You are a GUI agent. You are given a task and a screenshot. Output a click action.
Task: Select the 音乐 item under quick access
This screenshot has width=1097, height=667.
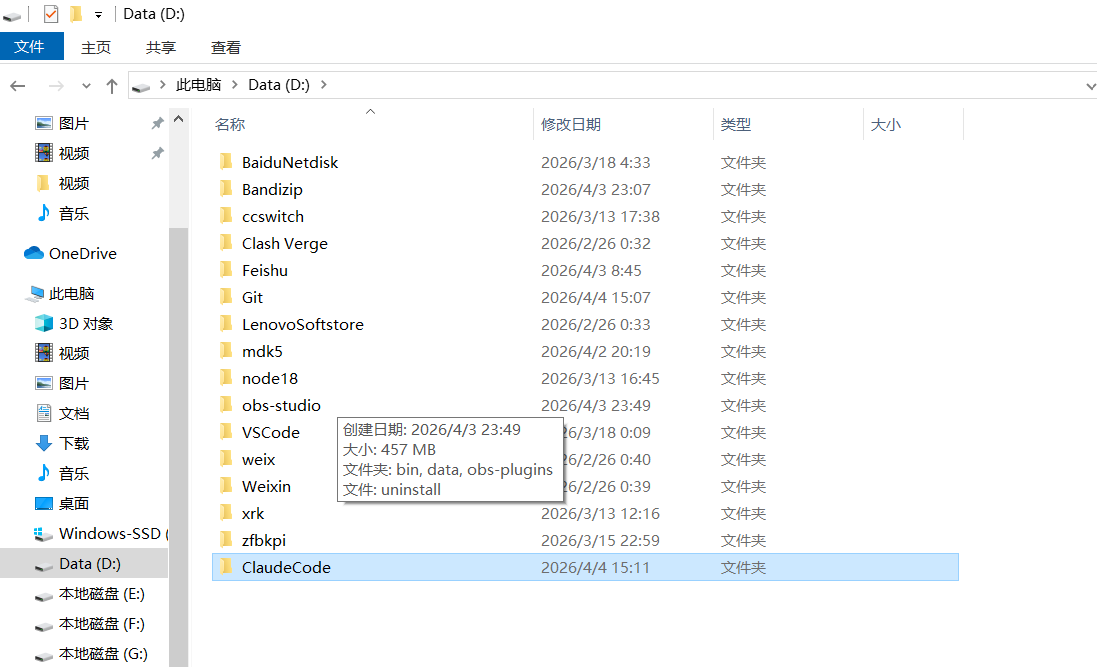pyautogui.click(x=74, y=213)
